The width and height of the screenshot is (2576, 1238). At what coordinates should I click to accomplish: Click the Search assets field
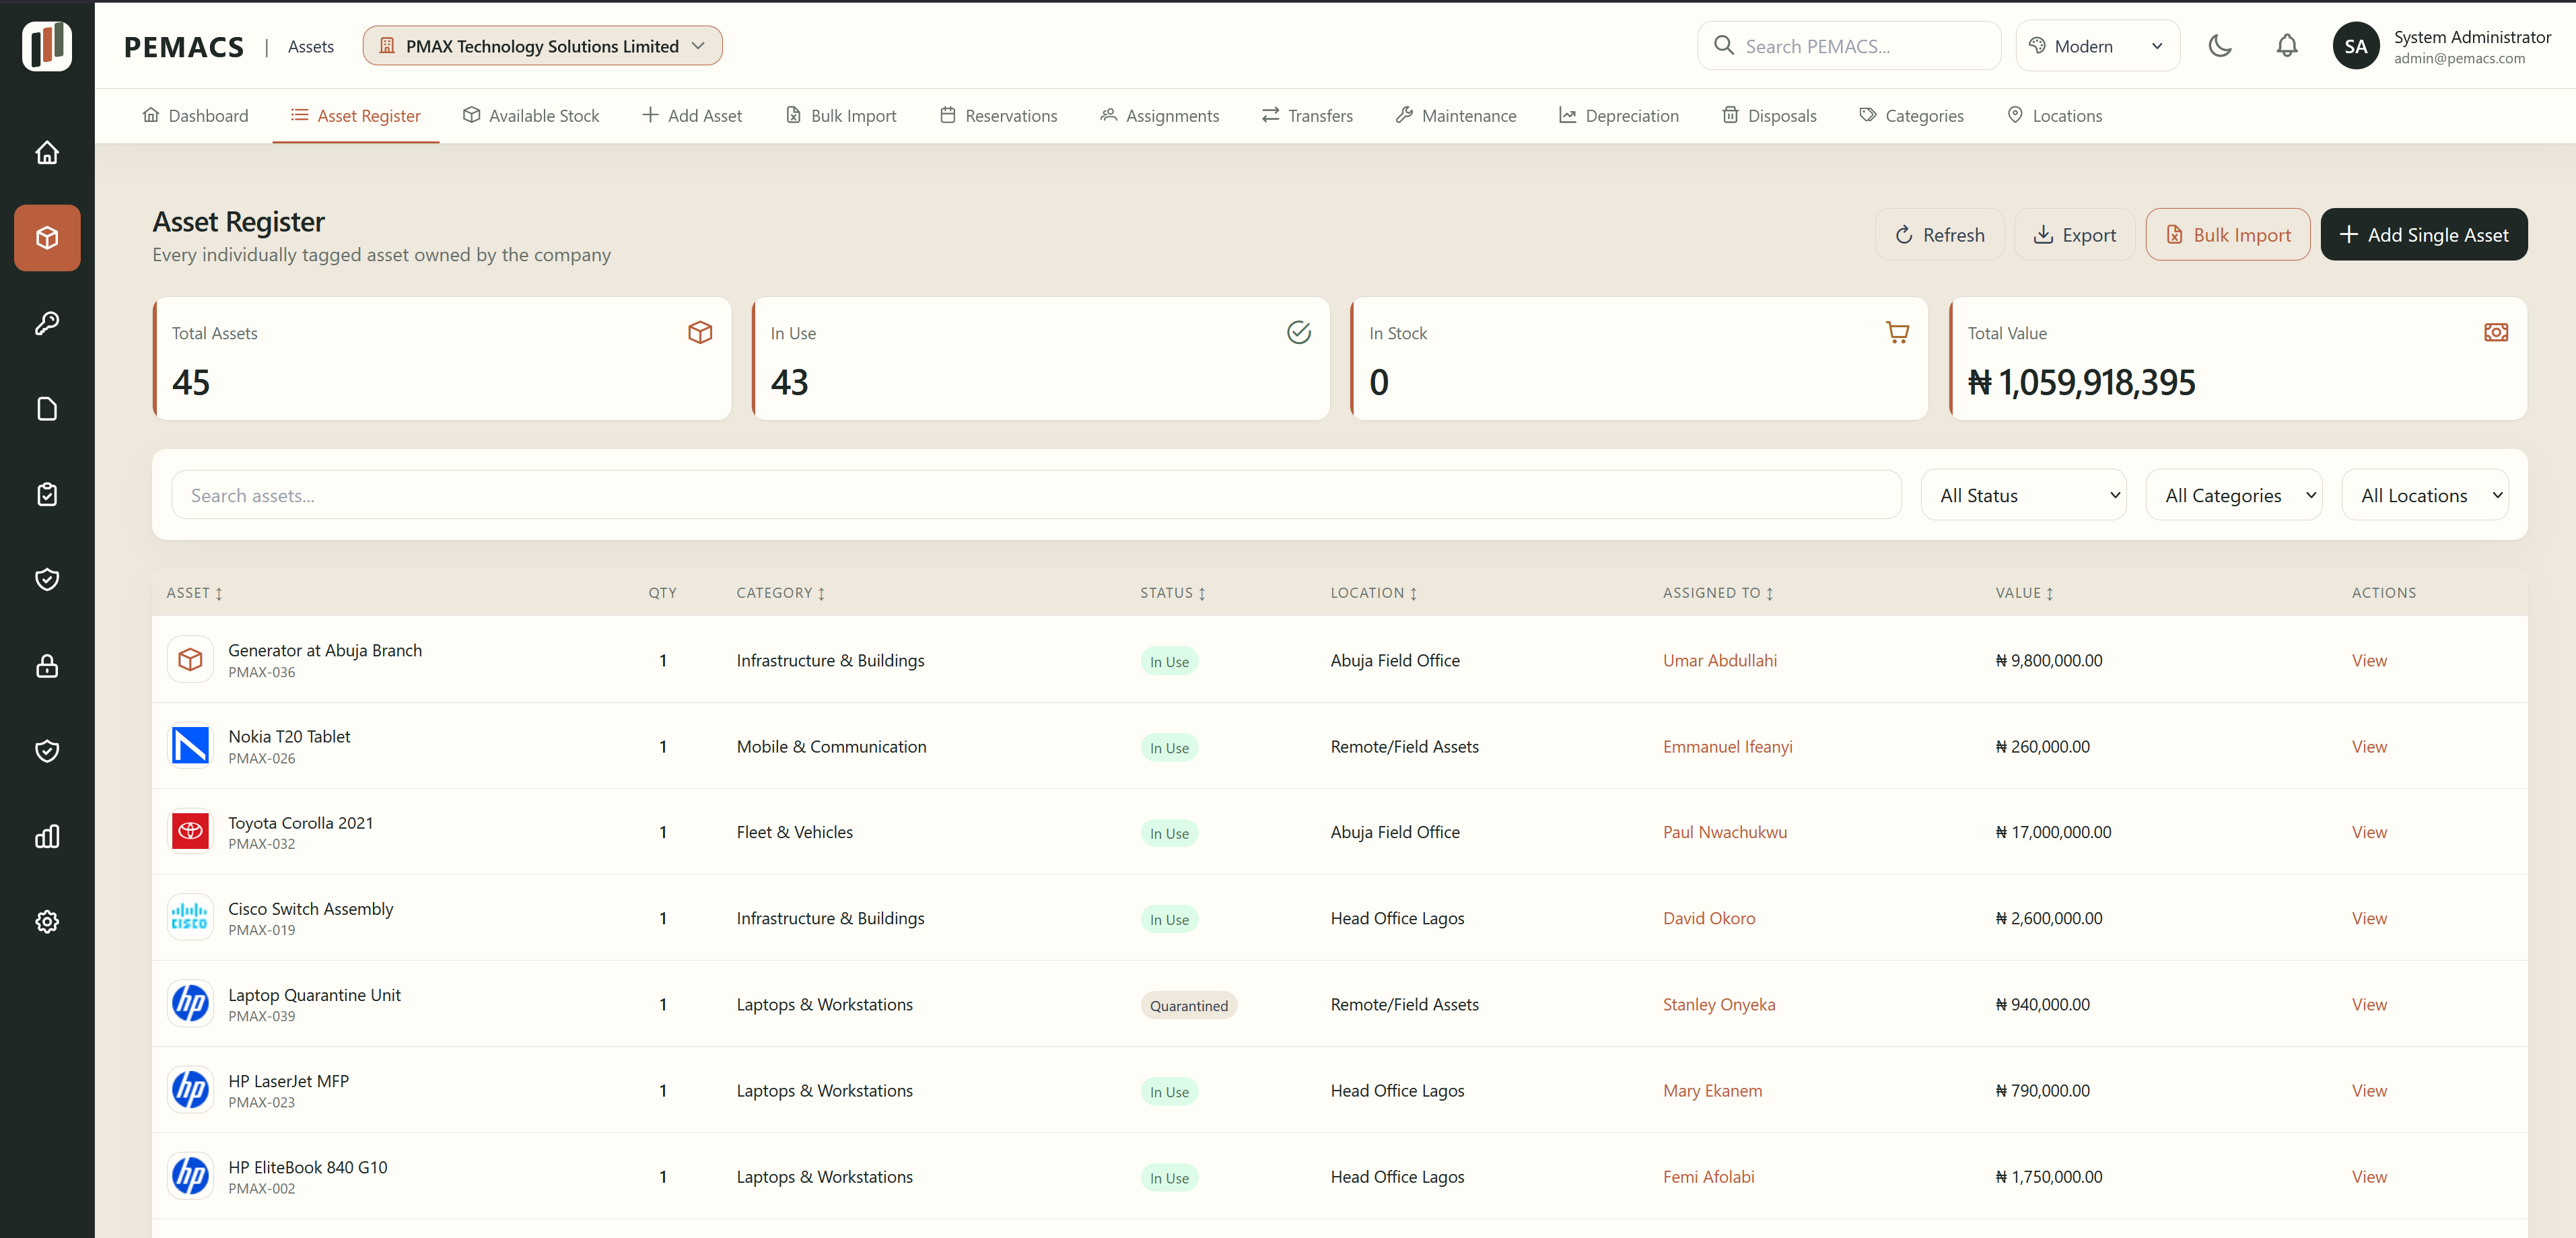point(1036,495)
